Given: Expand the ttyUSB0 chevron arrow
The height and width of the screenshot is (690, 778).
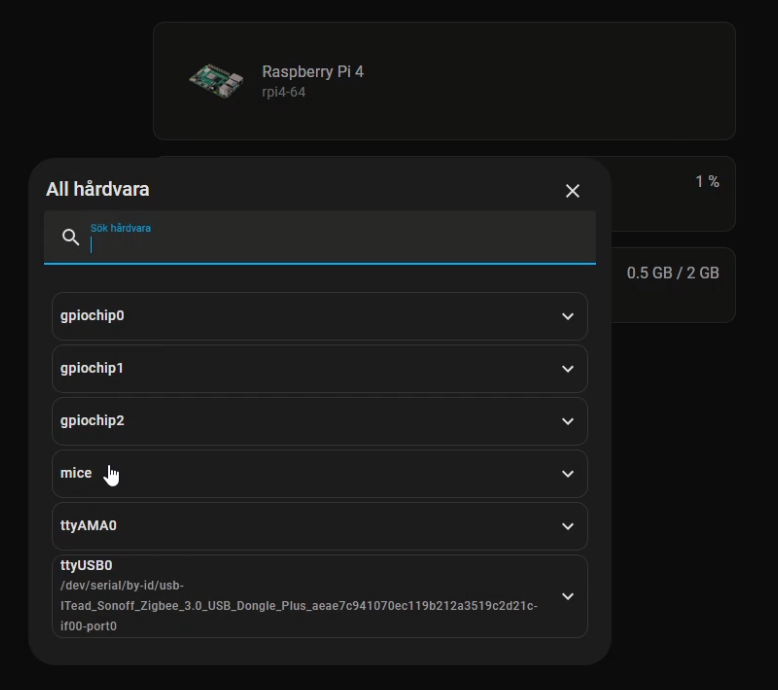Looking at the screenshot, I should click(x=568, y=596).
